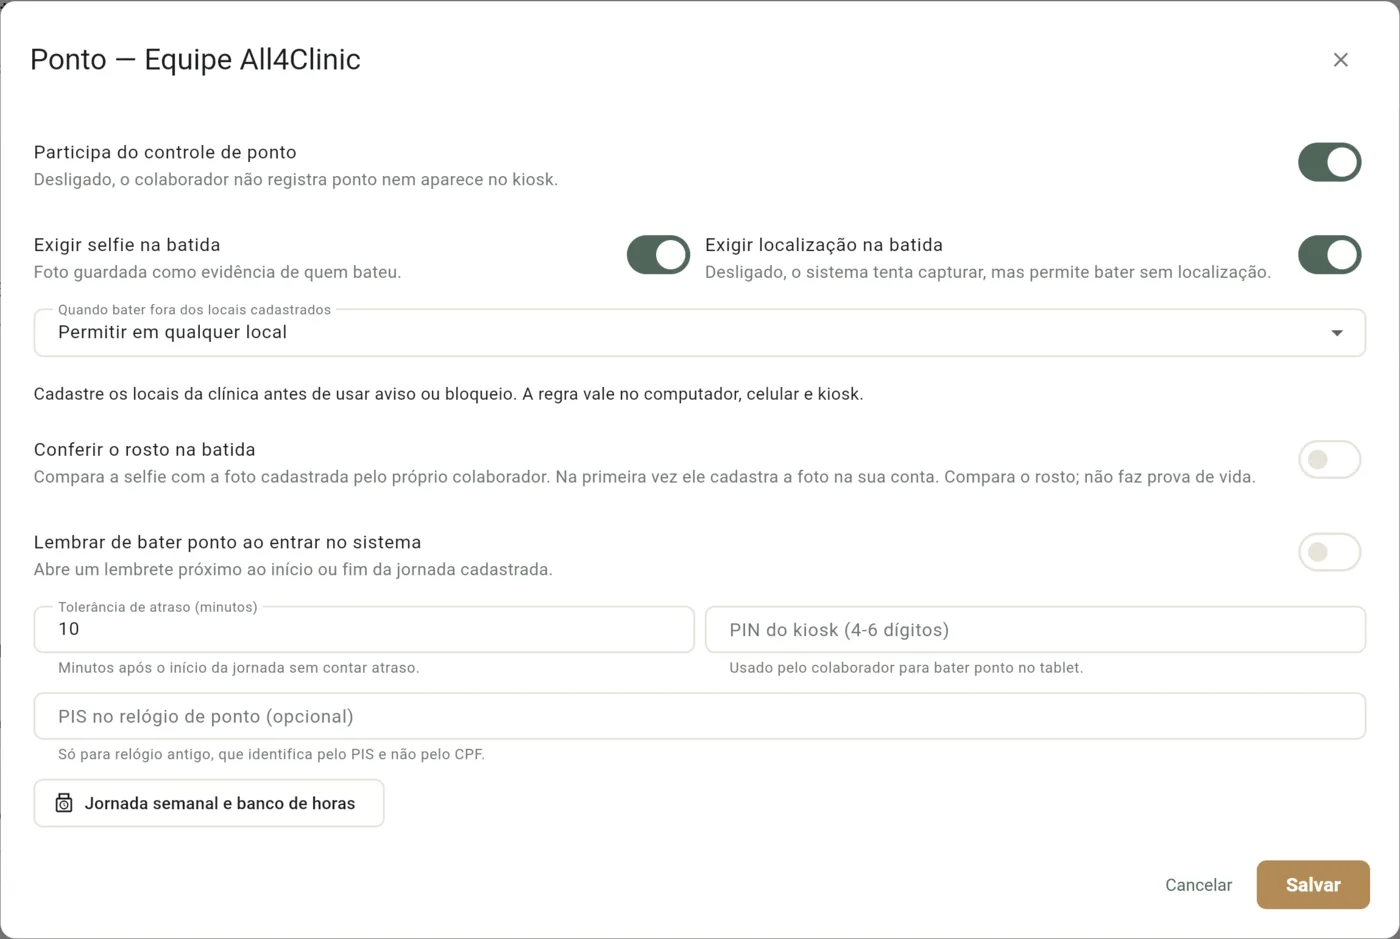Click hint 'Usado pelo colaborador para bater ponto no tablet.'
Image resolution: width=1400 pixels, height=939 pixels.
click(x=906, y=668)
